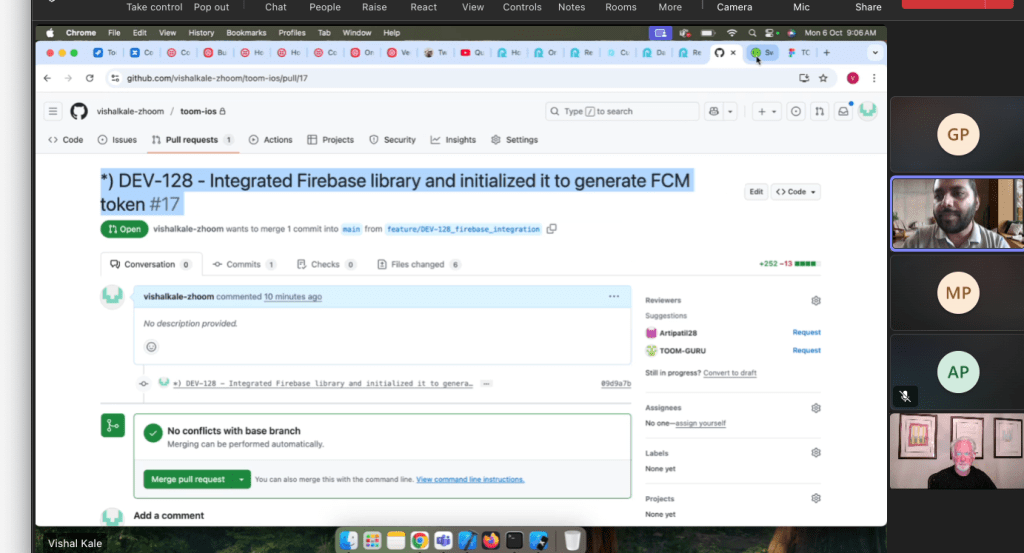Open Assignees gear settings
The width and height of the screenshot is (1024, 553).
(816, 408)
